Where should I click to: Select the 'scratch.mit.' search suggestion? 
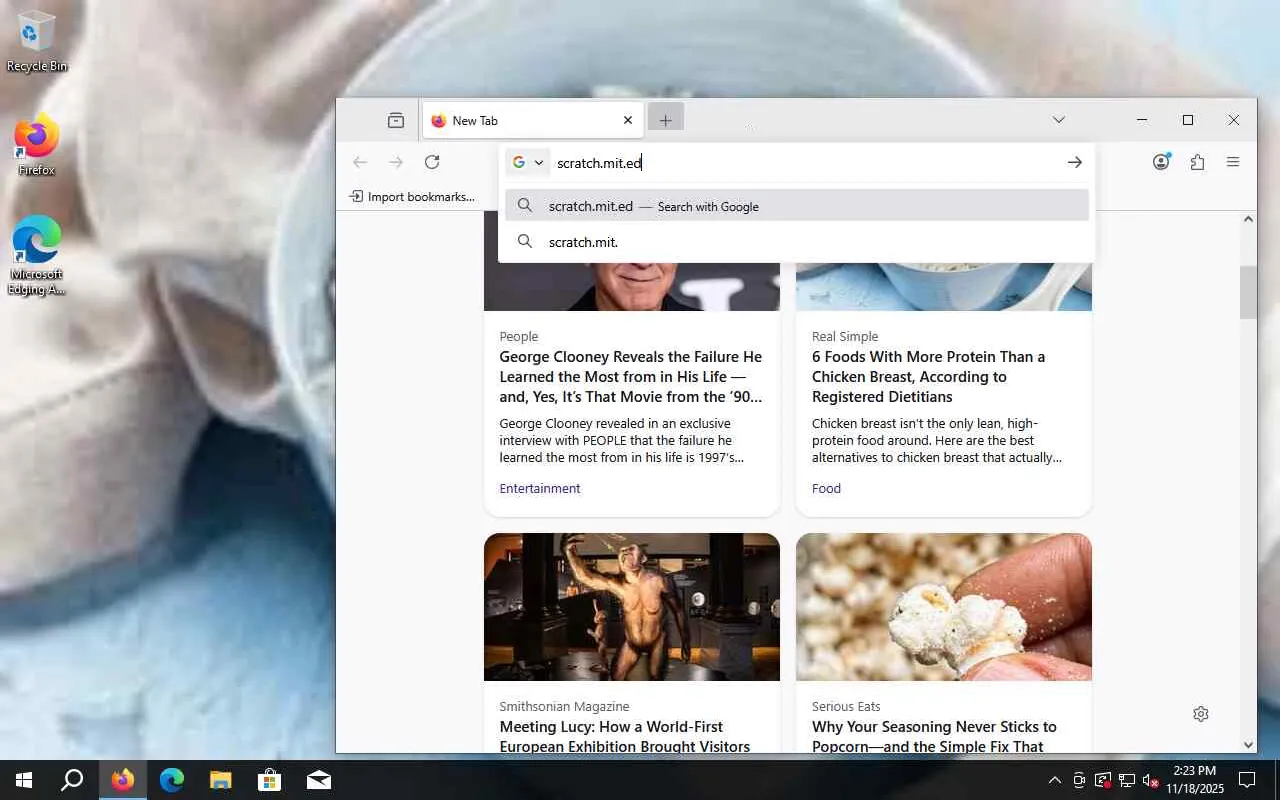pyautogui.click(x=797, y=242)
